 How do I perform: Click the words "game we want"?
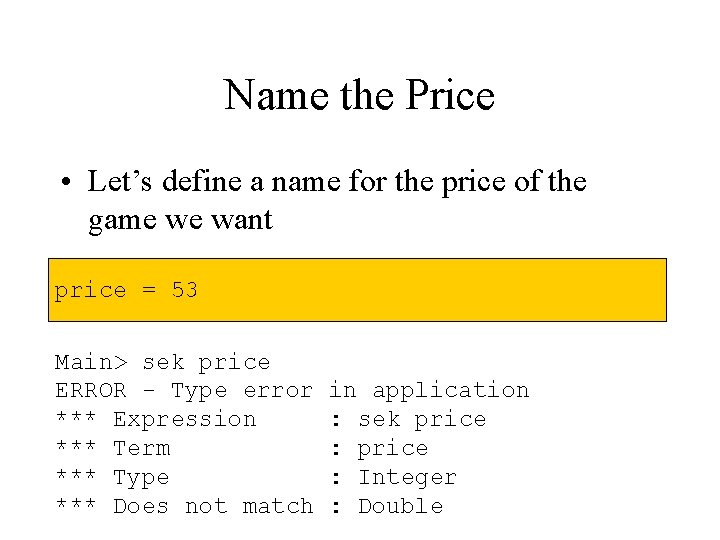pos(180,219)
